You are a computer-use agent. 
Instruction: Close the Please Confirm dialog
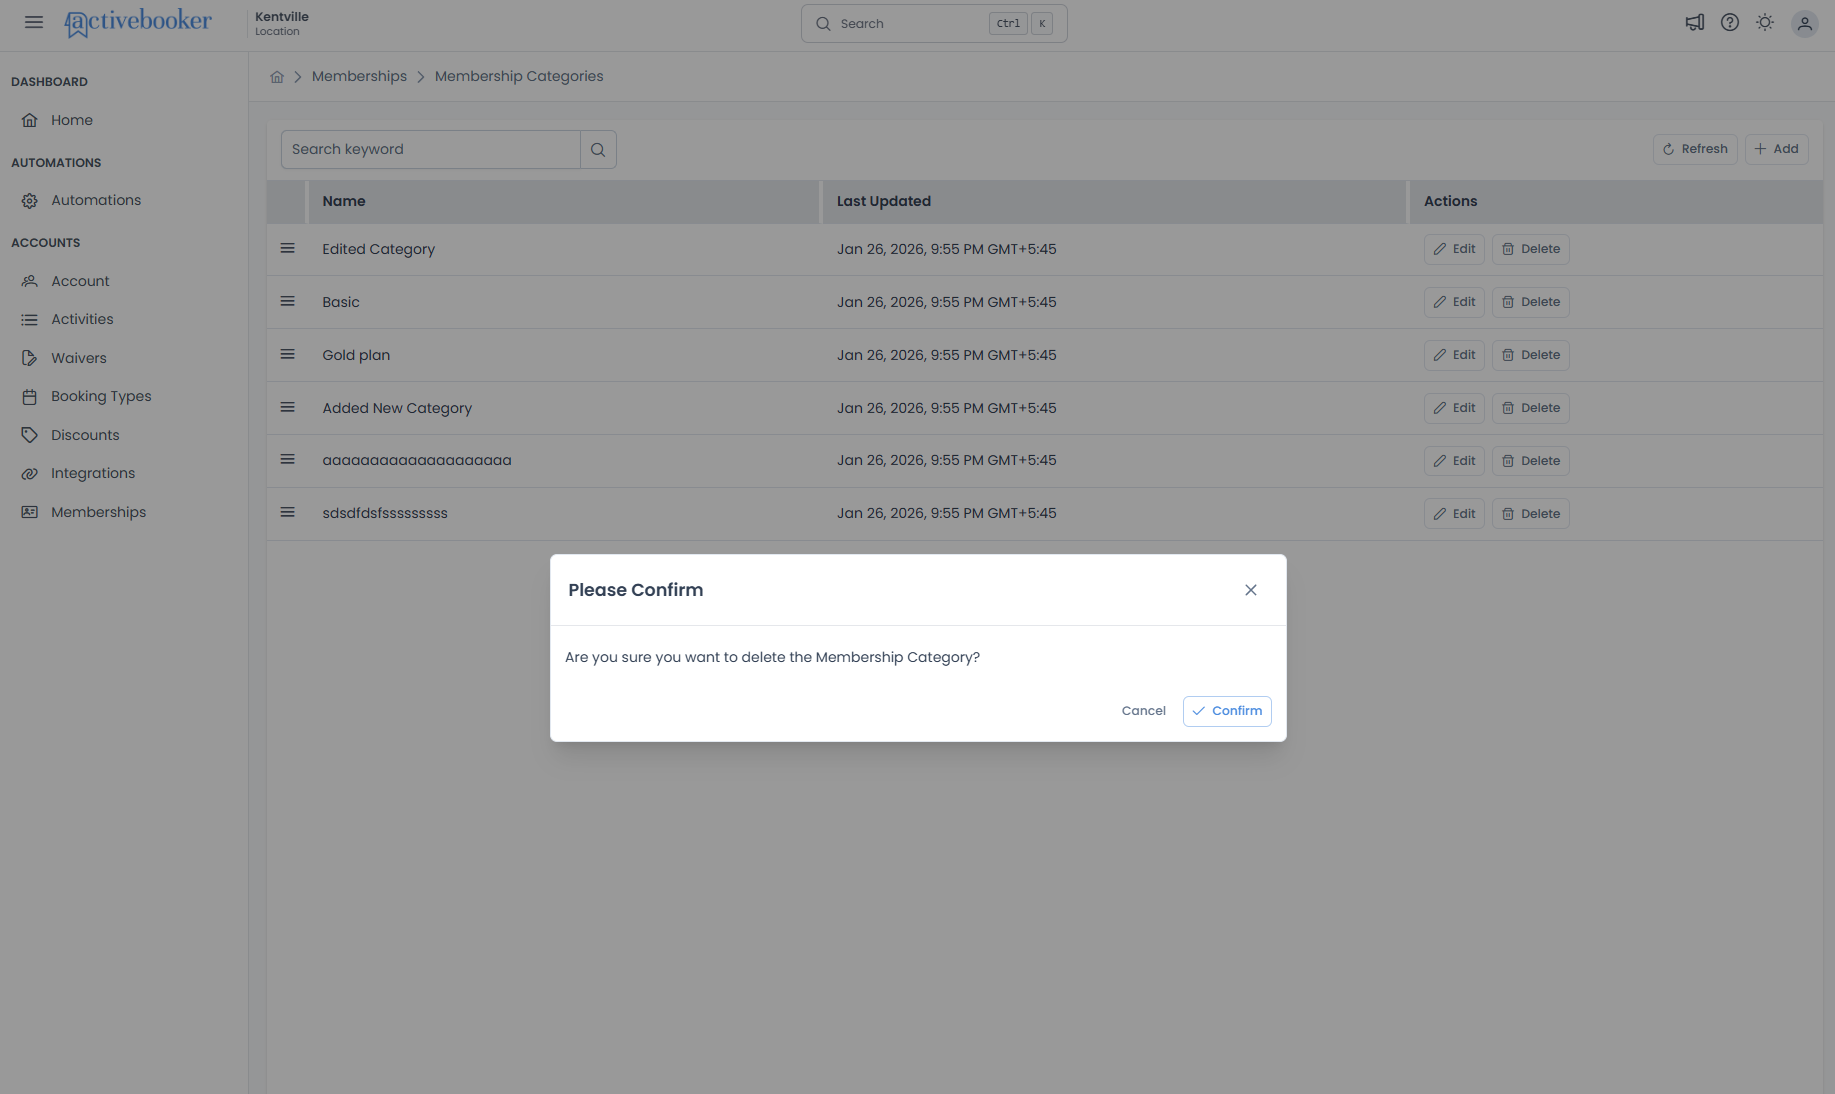(1250, 590)
